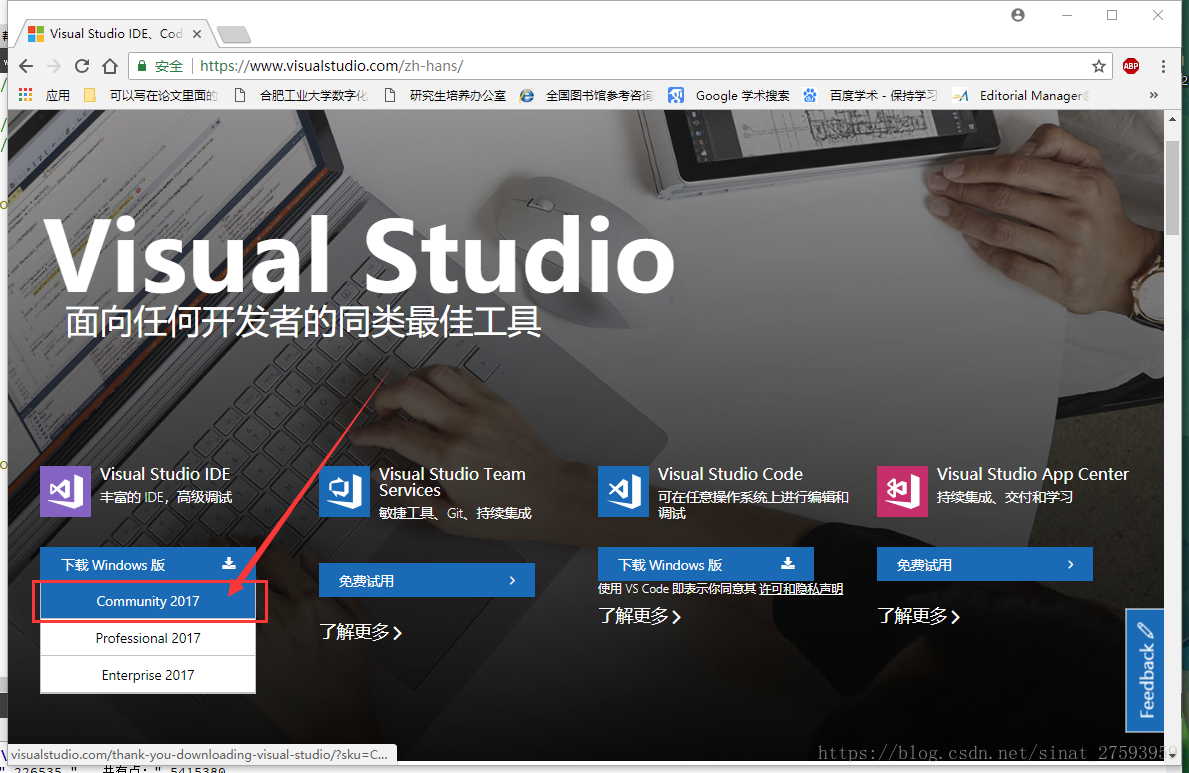1189x773 pixels.
Task: Choose Community 2017 from the download menu
Action: (x=148, y=601)
